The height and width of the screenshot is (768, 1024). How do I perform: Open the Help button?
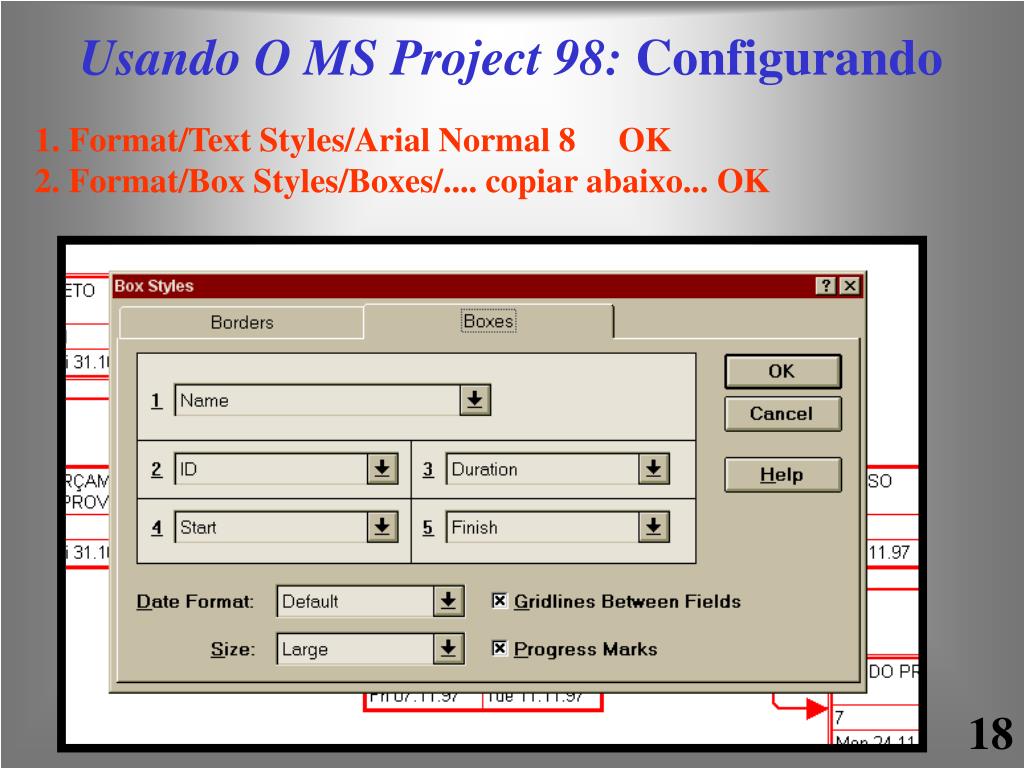coord(782,475)
